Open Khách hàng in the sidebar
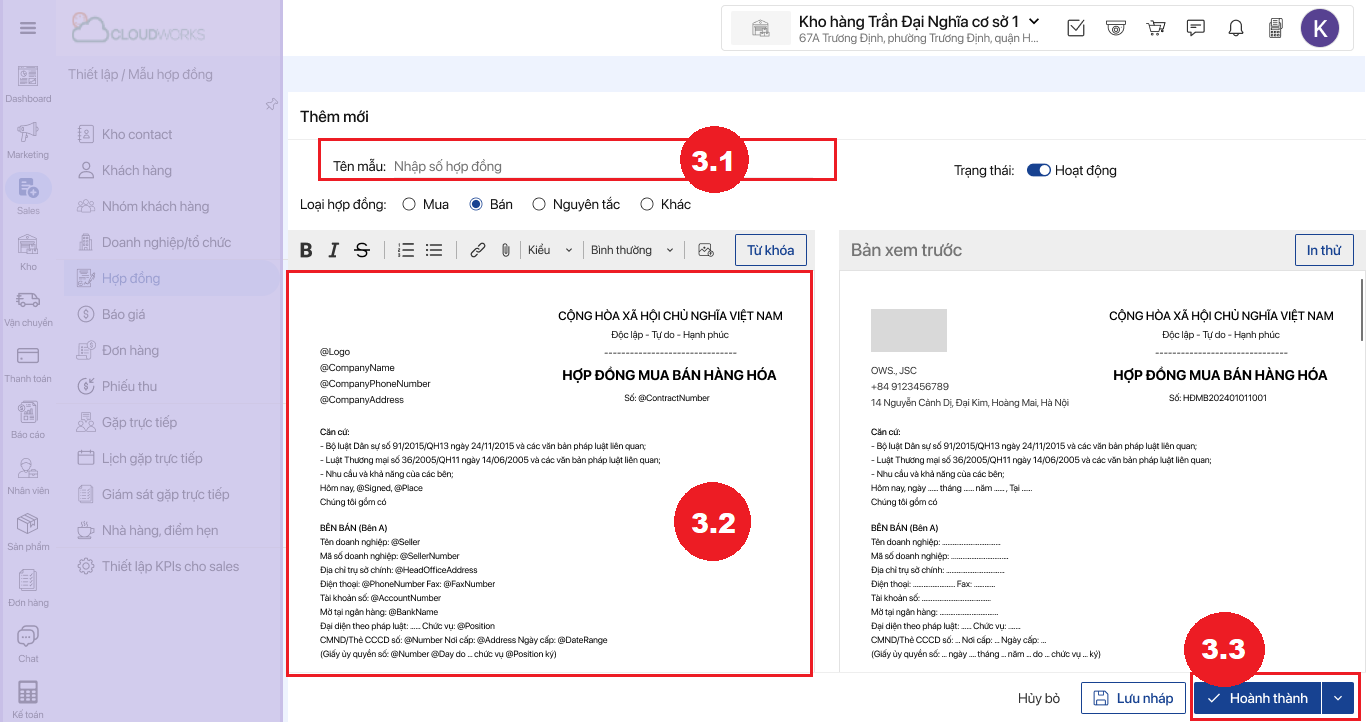The image size is (1366, 722). tap(136, 170)
